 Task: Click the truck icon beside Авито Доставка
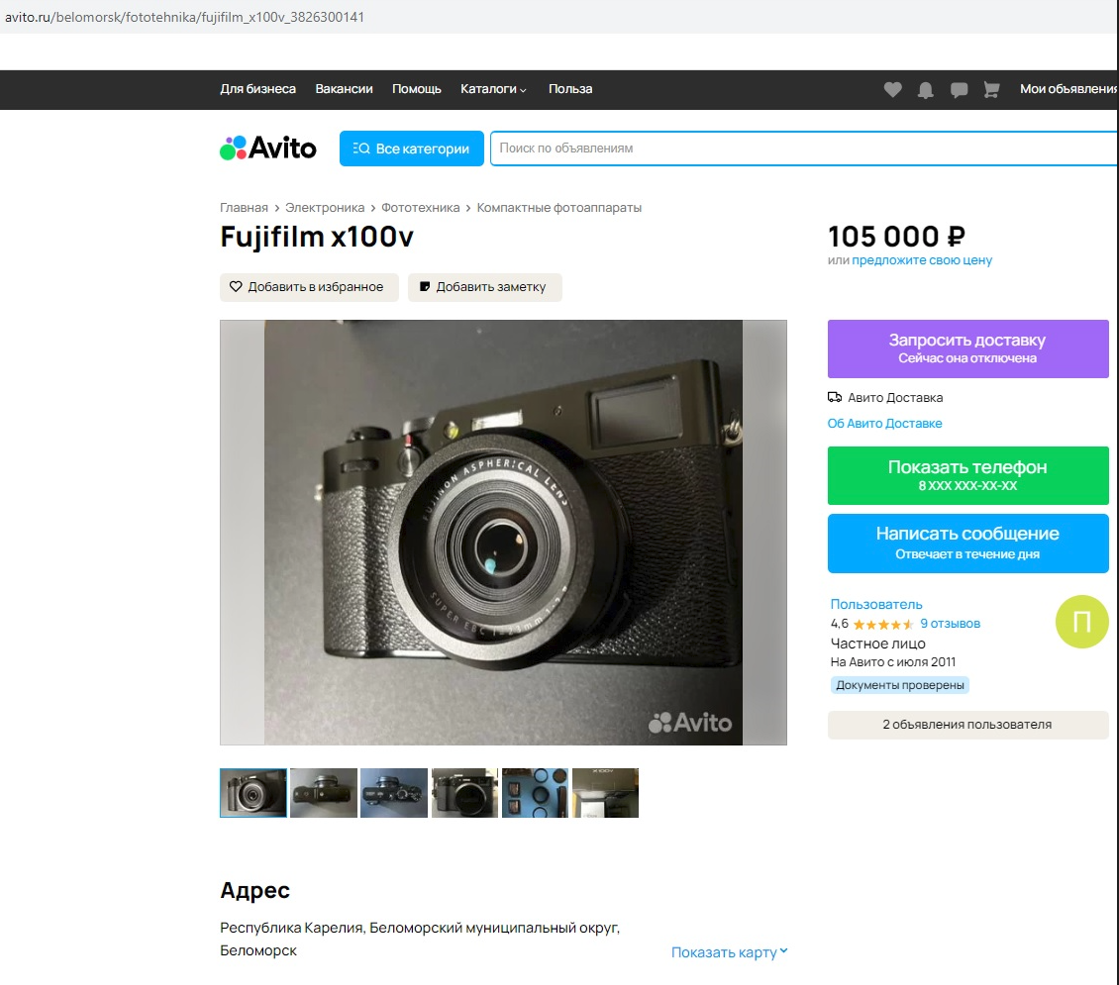point(834,397)
